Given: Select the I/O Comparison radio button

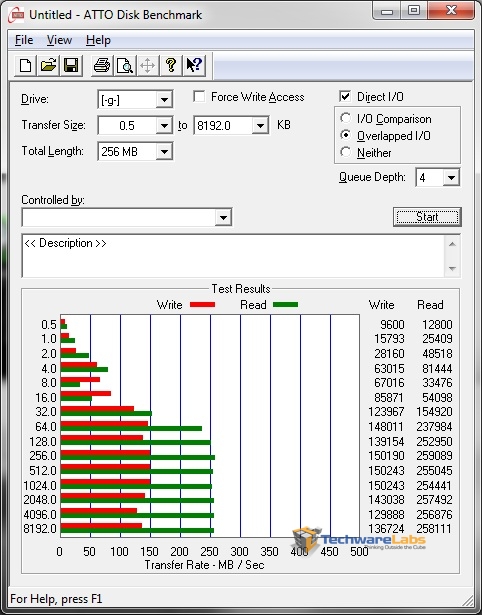Looking at the screenshot, I should 346,118.
